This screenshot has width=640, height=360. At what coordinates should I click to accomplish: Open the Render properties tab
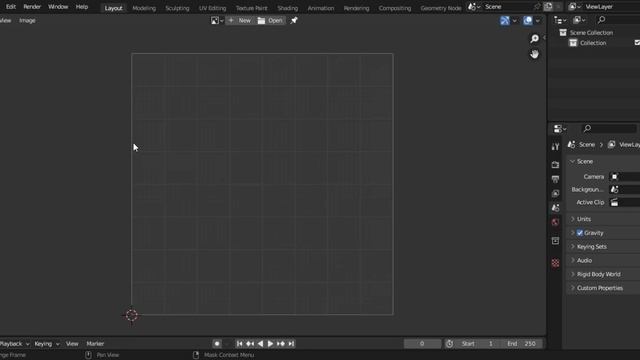[x=555, y=165]
